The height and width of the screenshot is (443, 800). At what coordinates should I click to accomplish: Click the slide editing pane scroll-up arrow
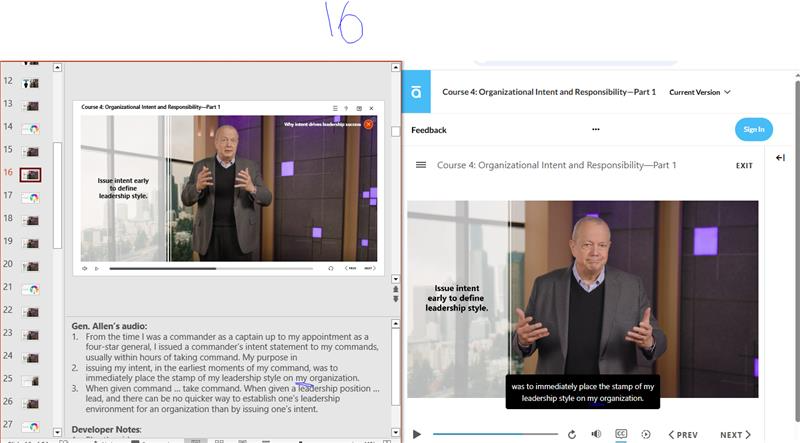(395, 67)
